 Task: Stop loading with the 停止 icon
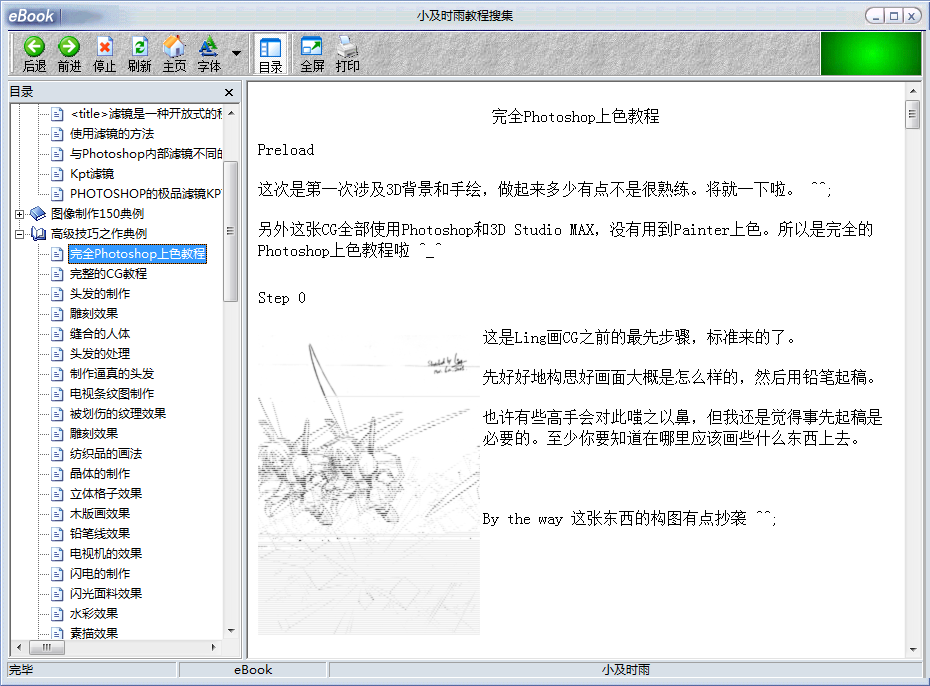(104, 54)
